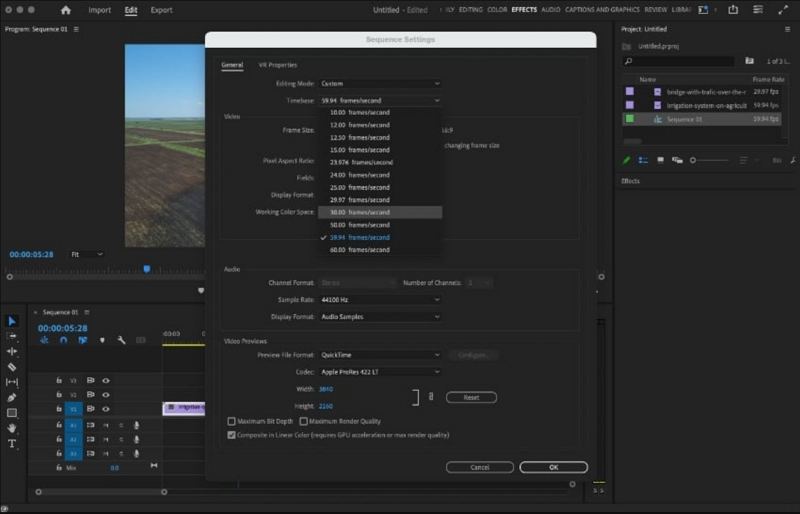The width and height of the screenshot is (800, 514).
Task: Select the Rectangle tool
Action: point(12,413)
